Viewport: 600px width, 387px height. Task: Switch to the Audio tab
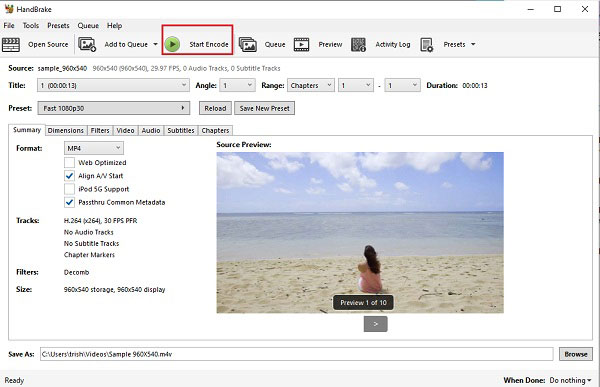tap(151, 131)
